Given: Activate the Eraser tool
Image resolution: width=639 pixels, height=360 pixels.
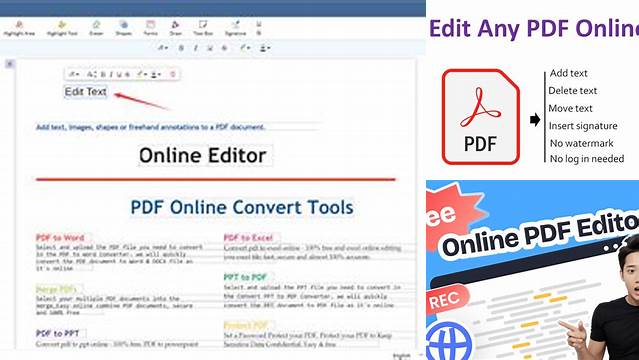Looking at the screenshot, I should point(96,29).
